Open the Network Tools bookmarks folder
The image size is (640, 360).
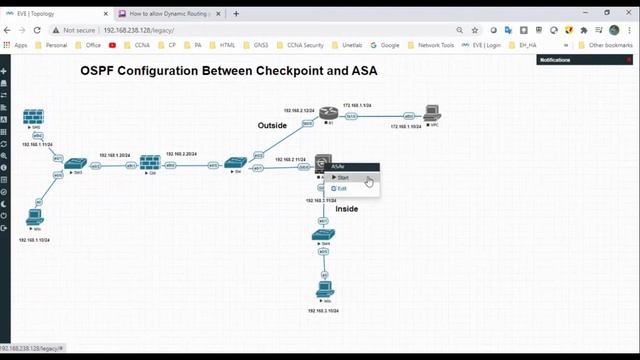(x=431, y=45)
